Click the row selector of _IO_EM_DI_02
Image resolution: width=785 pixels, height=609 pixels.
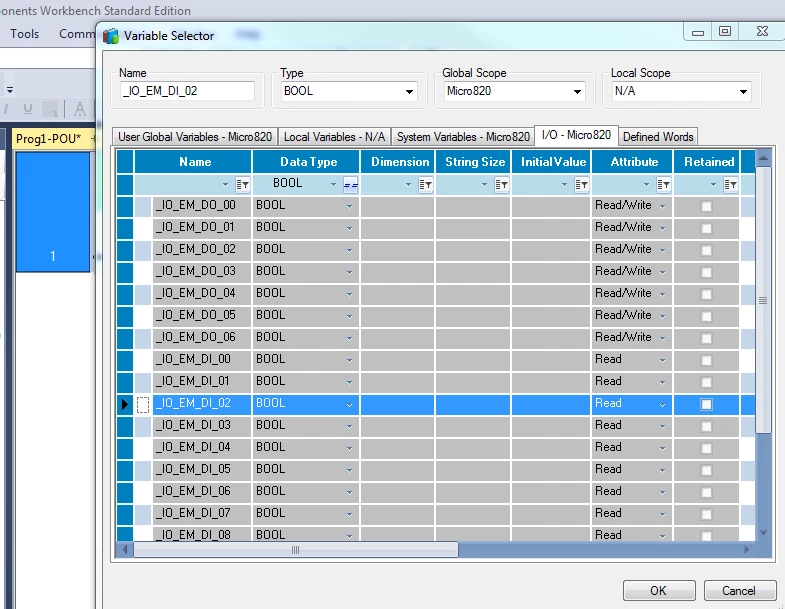[x=125, y=404]
